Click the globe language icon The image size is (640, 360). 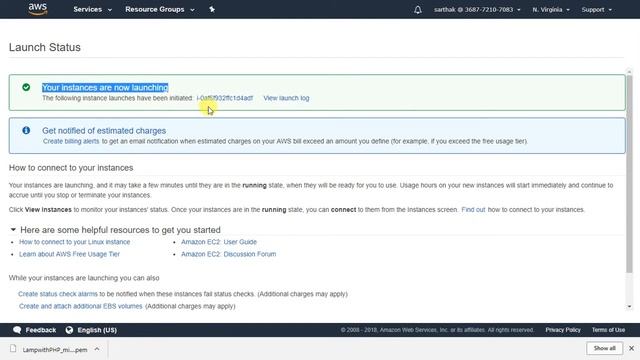pos(69,330)
